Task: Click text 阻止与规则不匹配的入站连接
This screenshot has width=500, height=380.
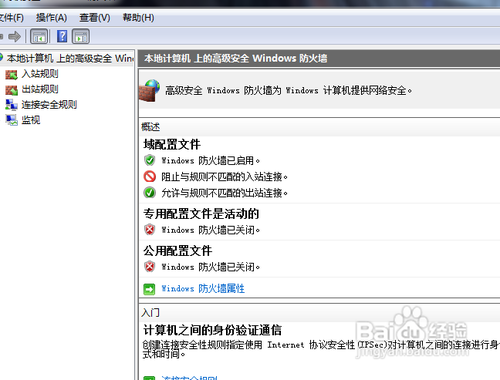Action: point(224,177)
